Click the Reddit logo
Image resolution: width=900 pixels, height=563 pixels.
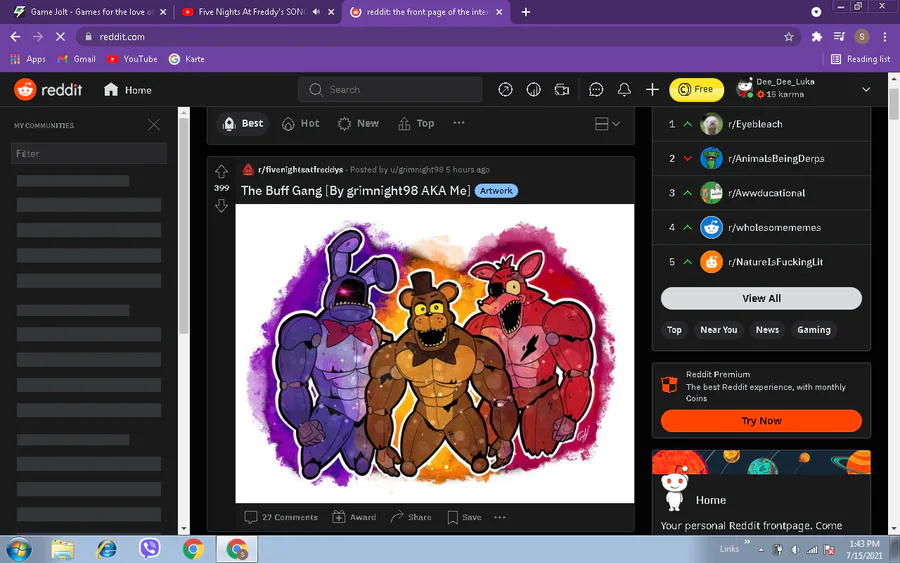tap(48, 90)
